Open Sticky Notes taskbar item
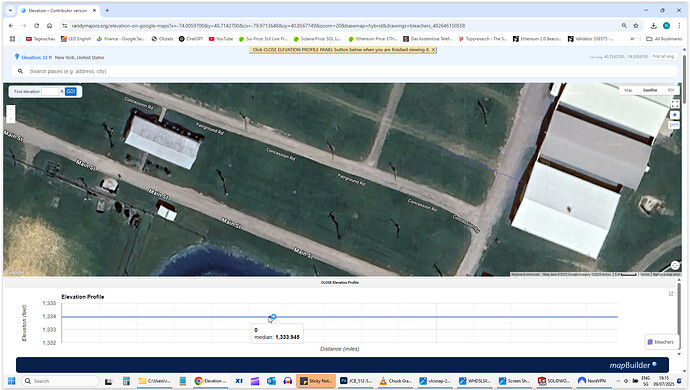This screenshot has width=690, height=390. click(x=316, y=381)
